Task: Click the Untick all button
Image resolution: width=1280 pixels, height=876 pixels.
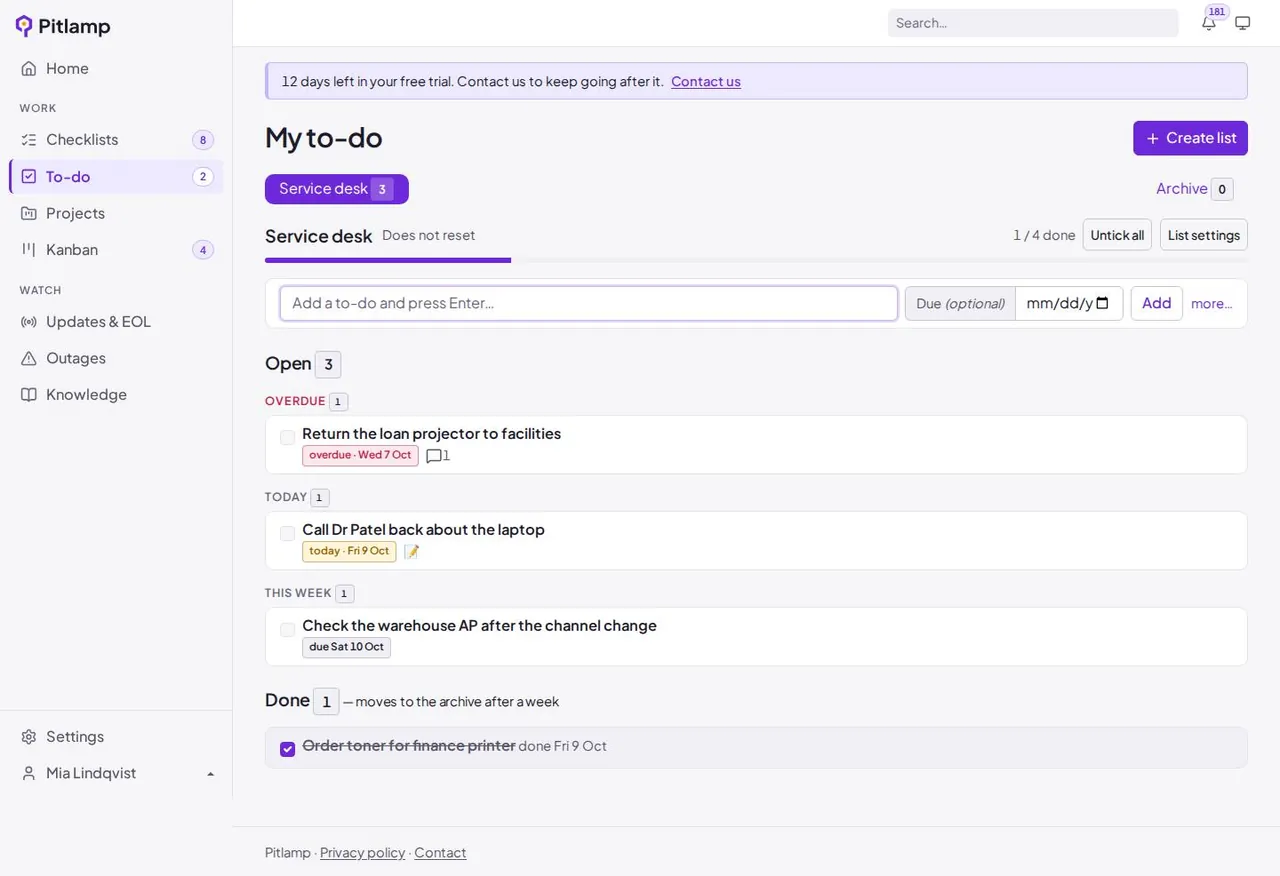Action: (x=1117, y=235)
